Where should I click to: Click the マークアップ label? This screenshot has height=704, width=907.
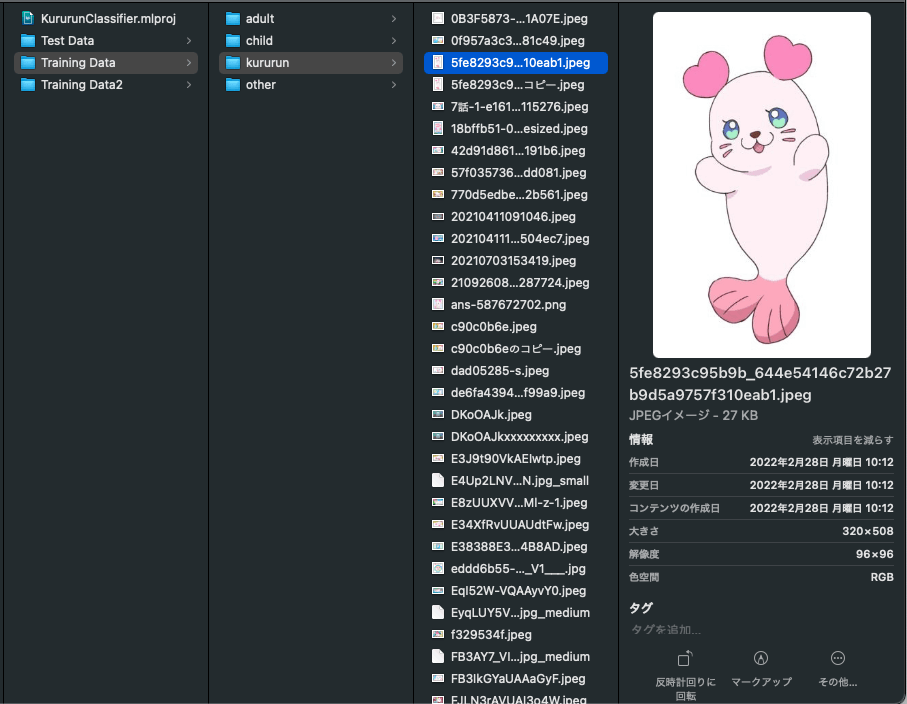pyautogui.click(x=761, y=682)
